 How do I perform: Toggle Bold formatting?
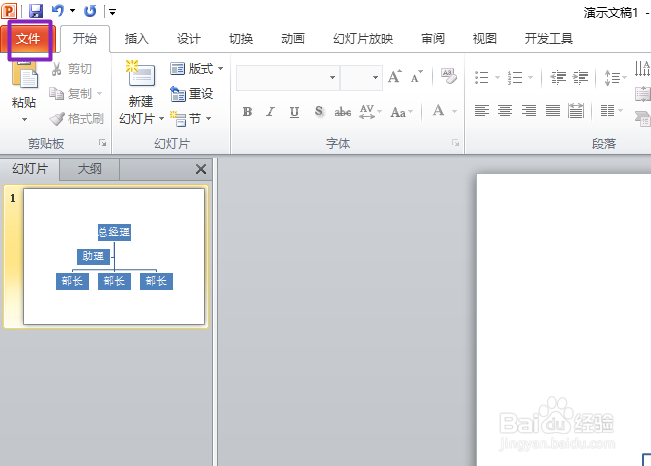click(x=247, y=111)
